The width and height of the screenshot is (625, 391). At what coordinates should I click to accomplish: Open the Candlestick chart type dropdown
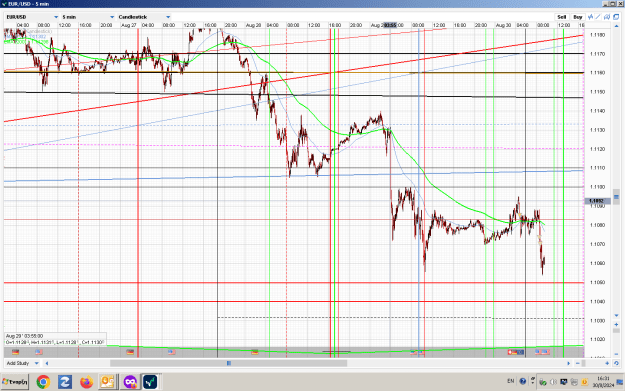(144, 17)
